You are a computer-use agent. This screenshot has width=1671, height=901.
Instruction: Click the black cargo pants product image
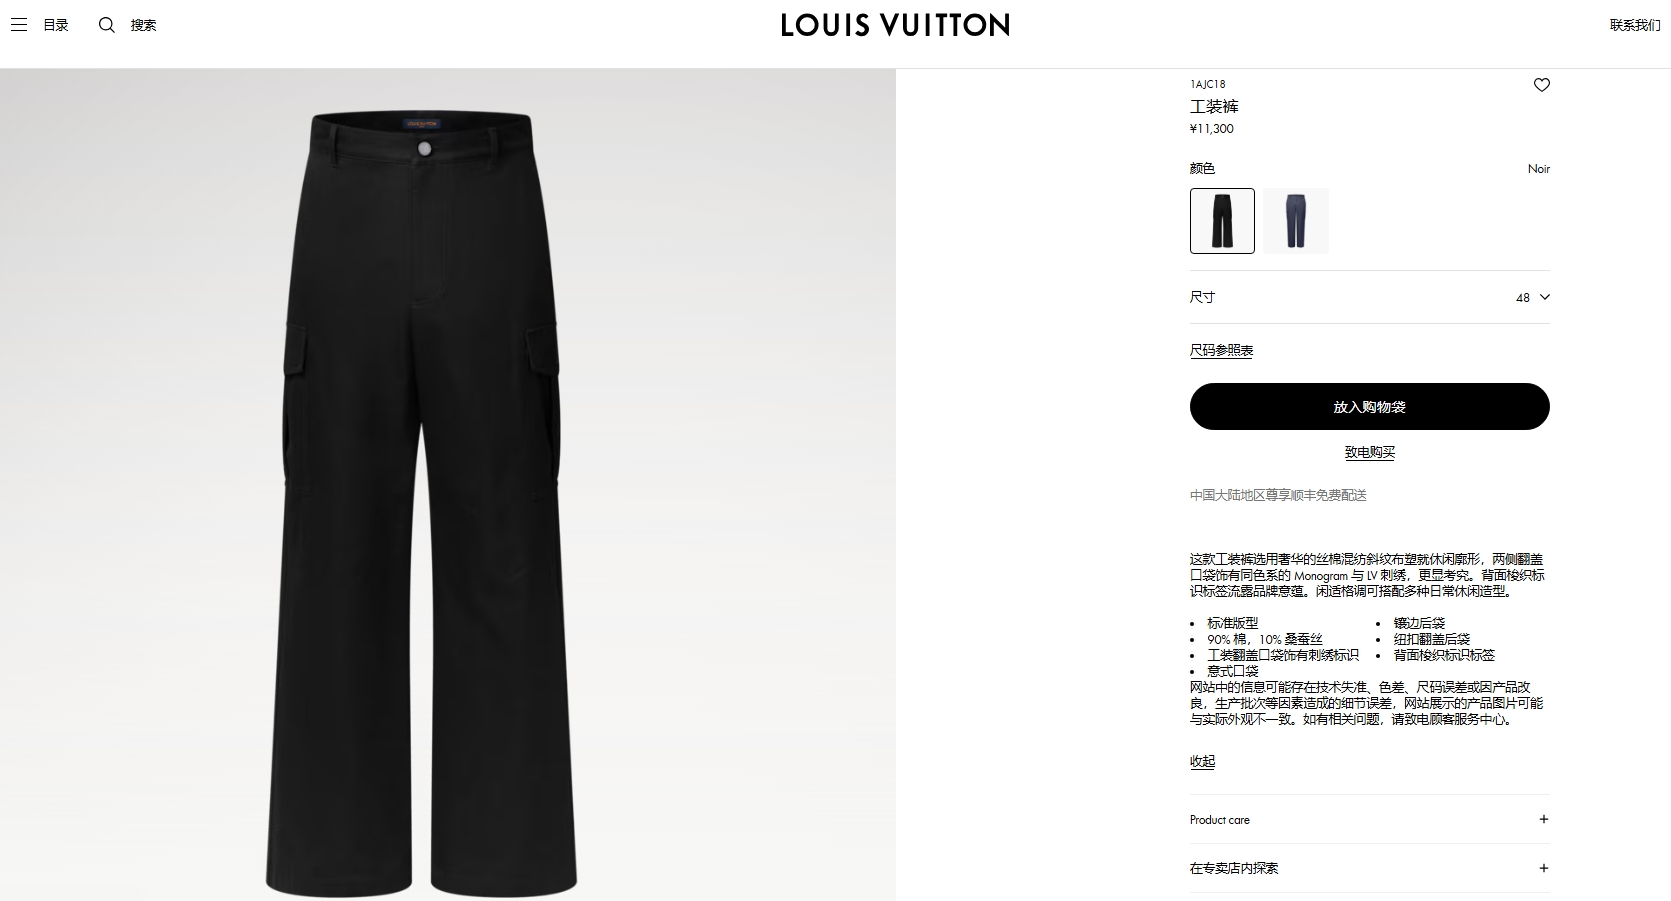click(x=423, y=503)
